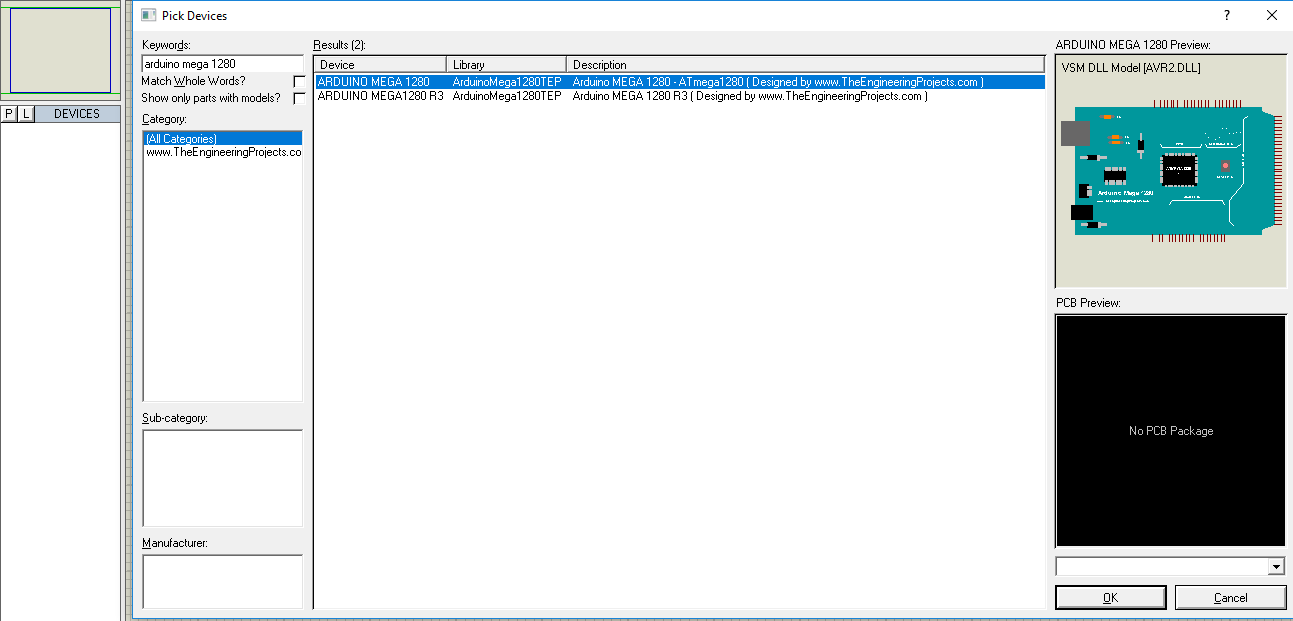The height and width of the screenshot is (621, 1293).
Task: Open the PCB package dropdown
Action: tap(1275, 567)
